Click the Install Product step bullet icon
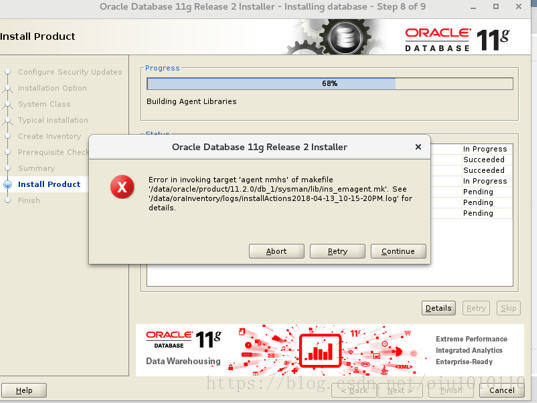This screenshot has height=403, width=537. [8, 184]
